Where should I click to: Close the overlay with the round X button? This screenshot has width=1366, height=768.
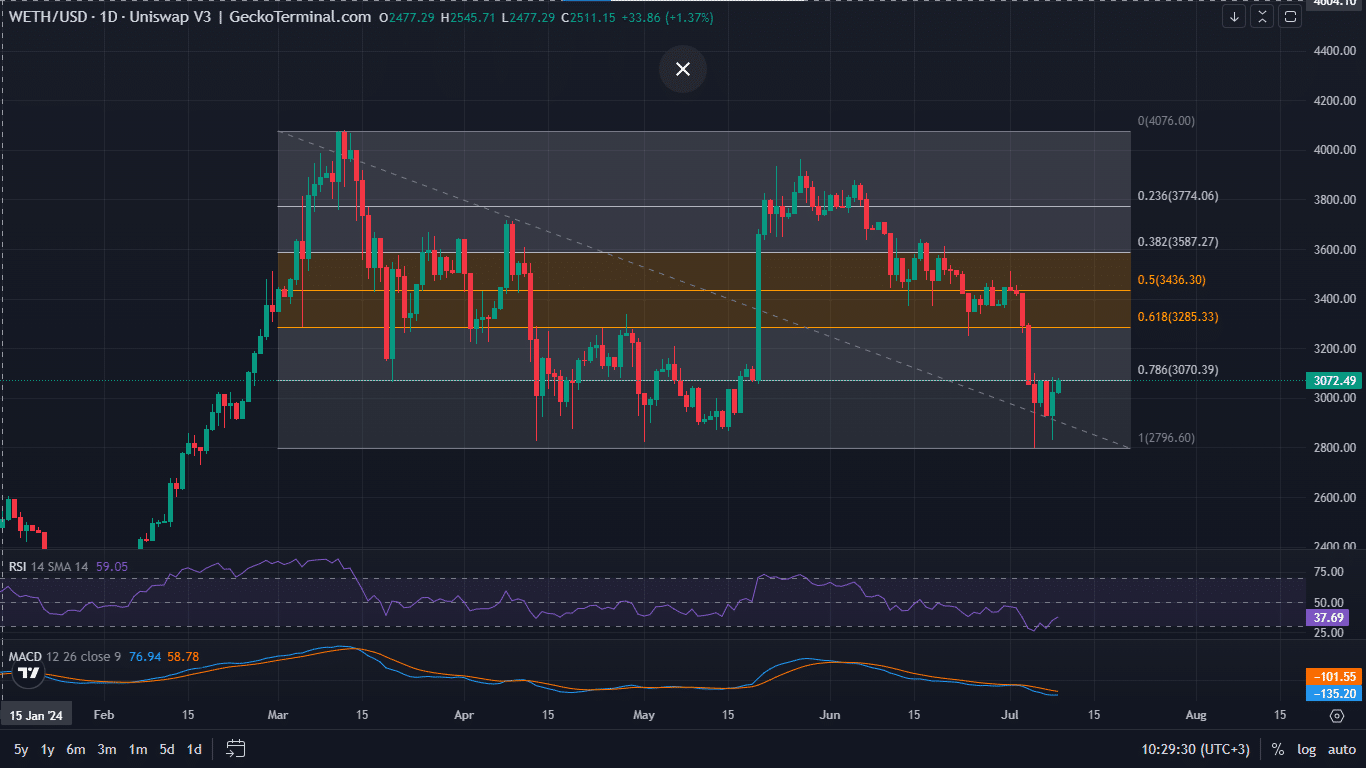coord(683,69)
